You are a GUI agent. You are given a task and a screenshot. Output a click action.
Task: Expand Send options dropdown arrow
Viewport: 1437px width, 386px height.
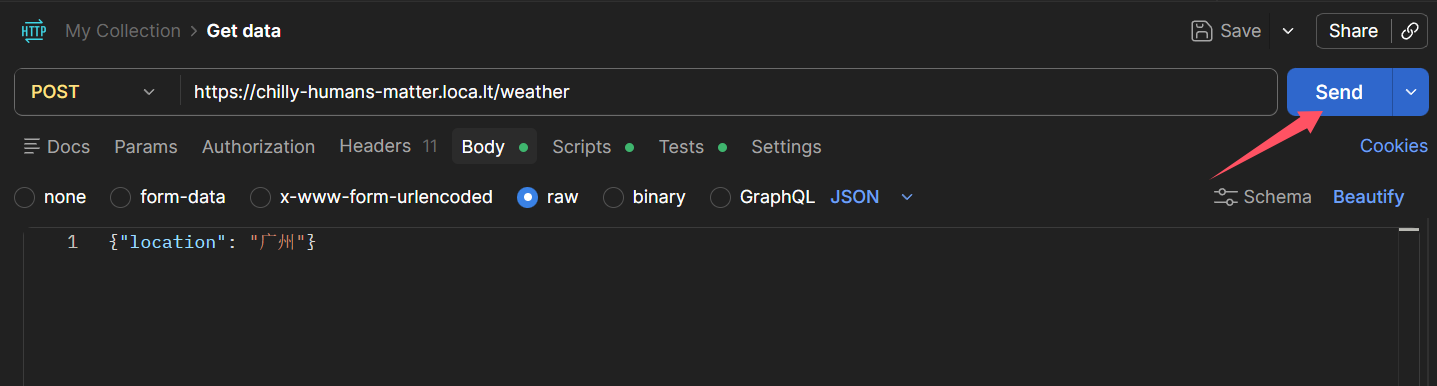[1411, 92]
